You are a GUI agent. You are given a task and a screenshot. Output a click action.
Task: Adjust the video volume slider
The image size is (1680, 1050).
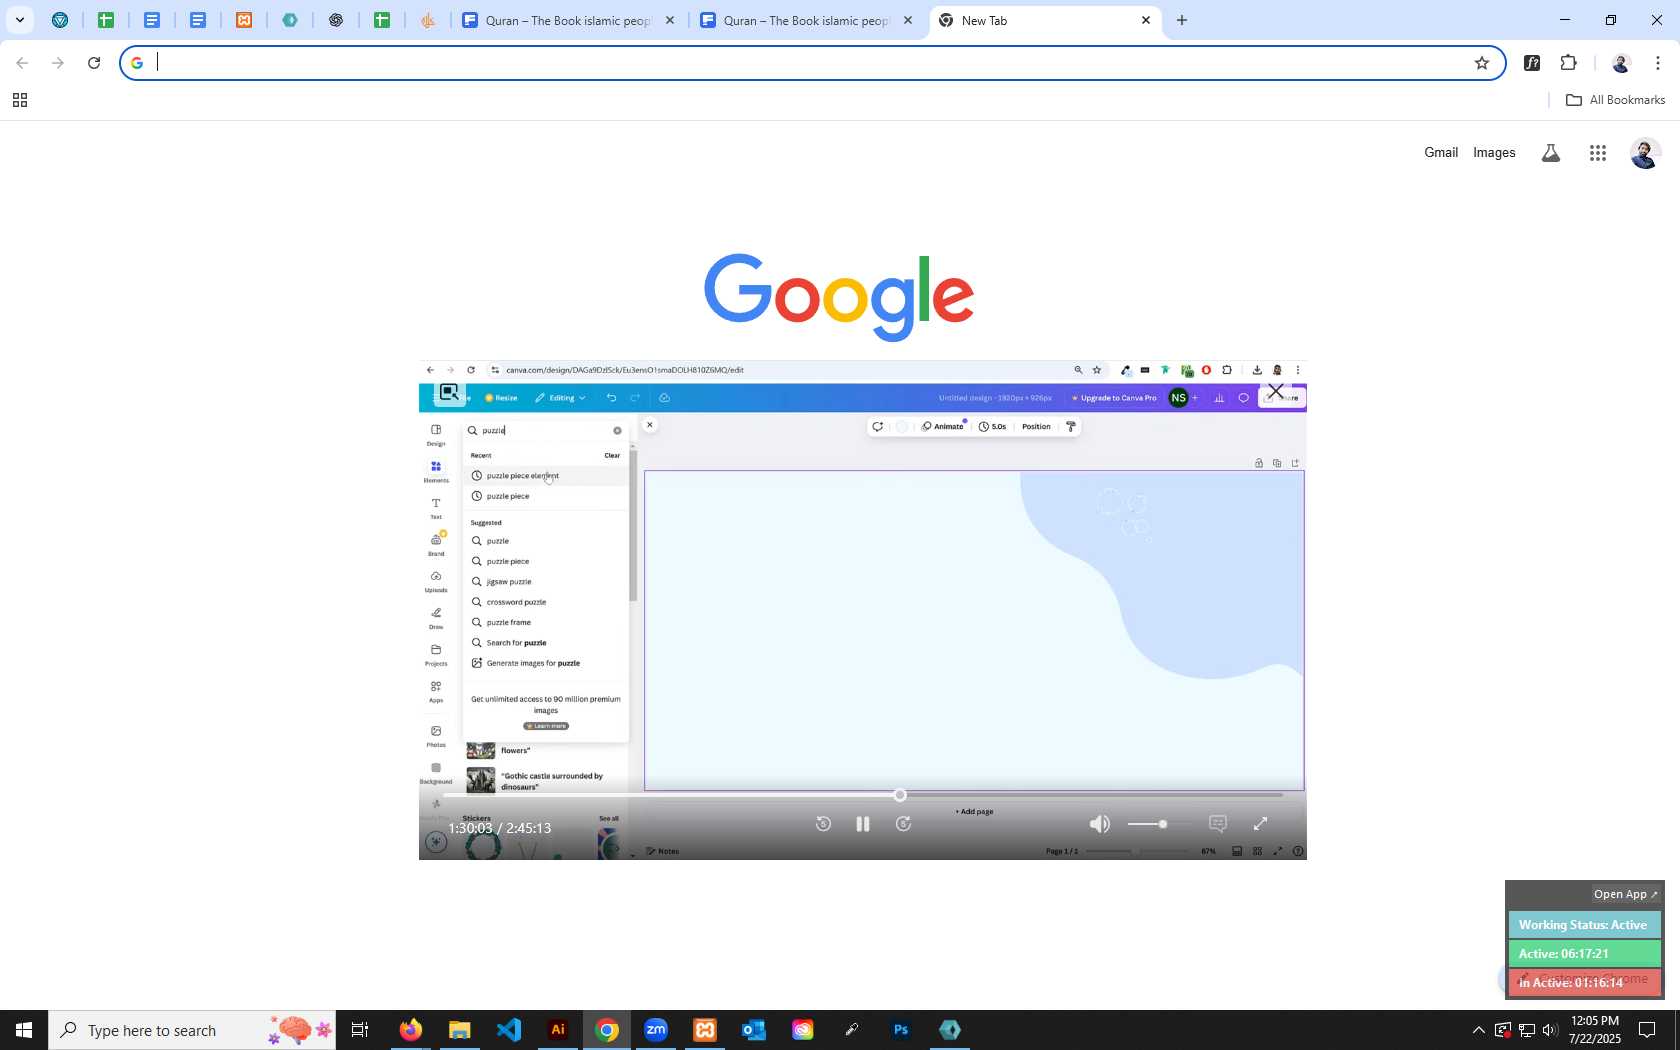[1160, 824]
